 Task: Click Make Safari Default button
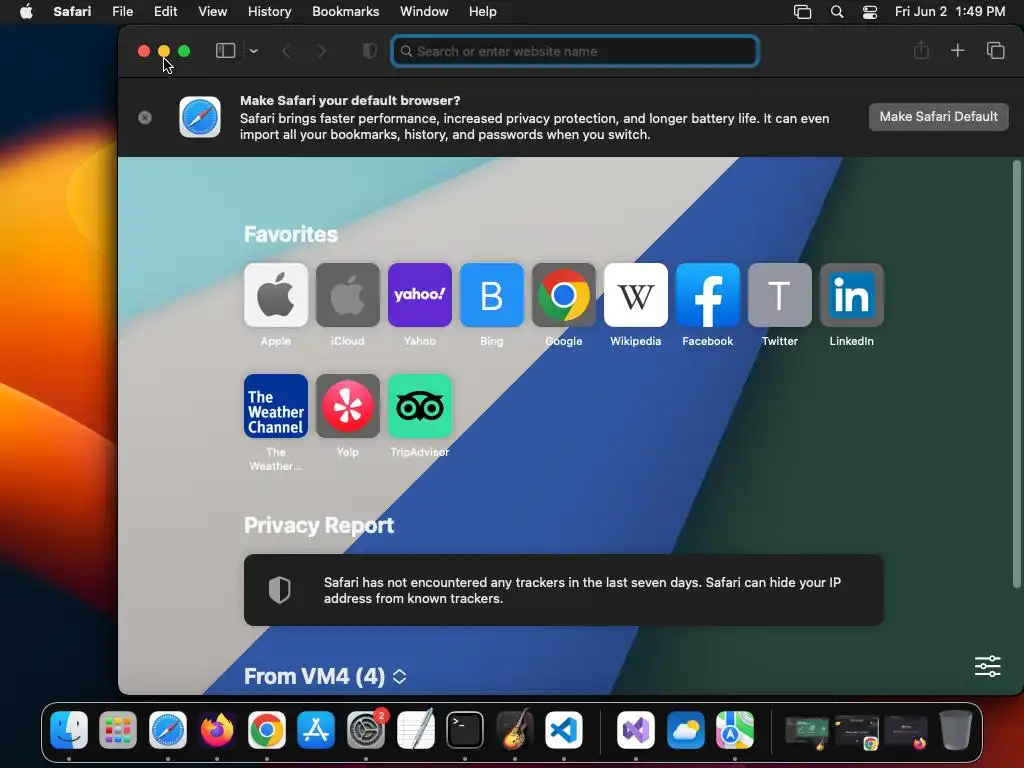pos(938,117)
